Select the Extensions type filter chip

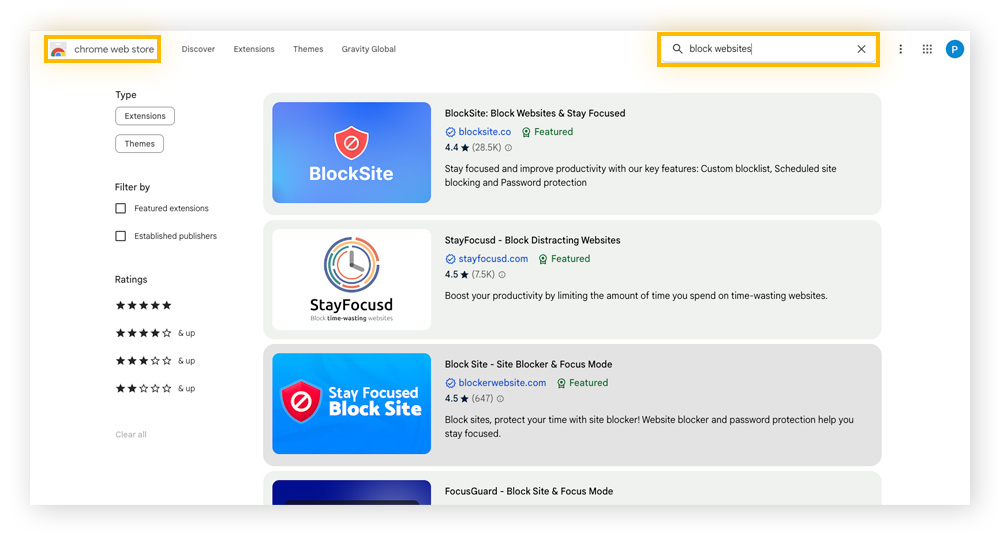145,117
